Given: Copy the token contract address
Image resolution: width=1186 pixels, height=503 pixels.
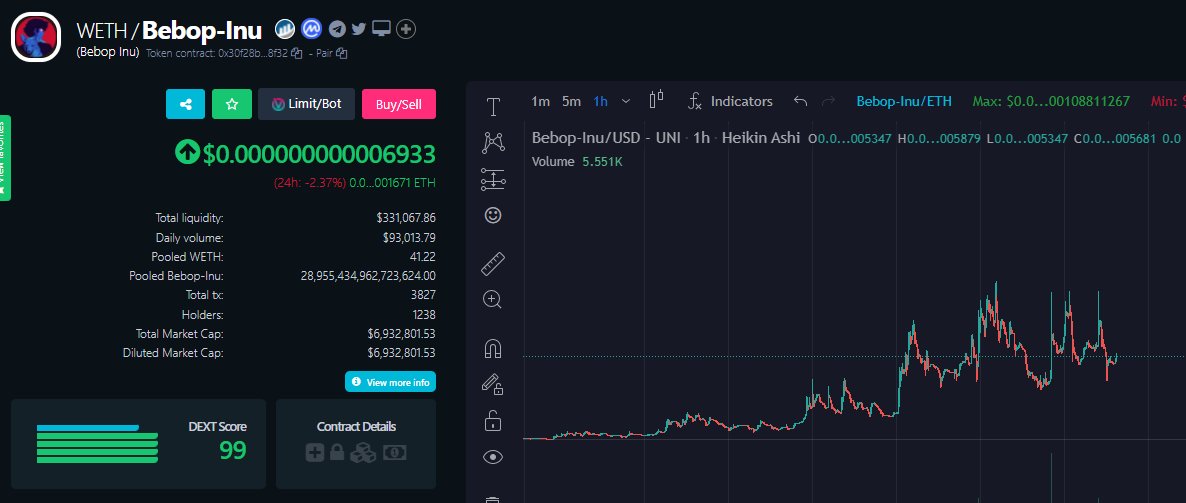Looking at the screenshot, I should 296,54.
